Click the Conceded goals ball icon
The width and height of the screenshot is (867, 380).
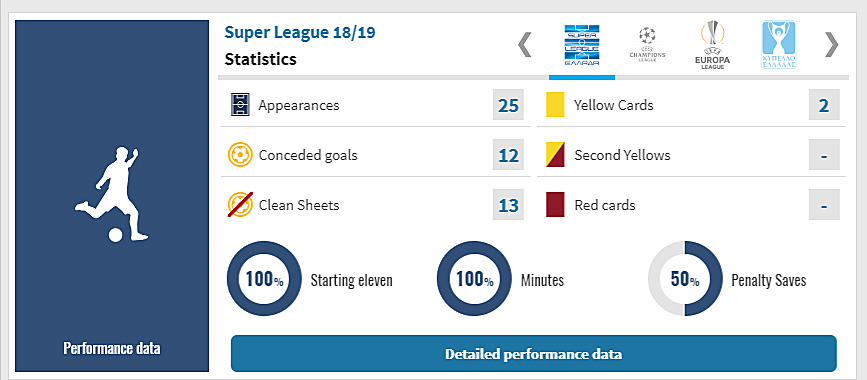(240, 155)
